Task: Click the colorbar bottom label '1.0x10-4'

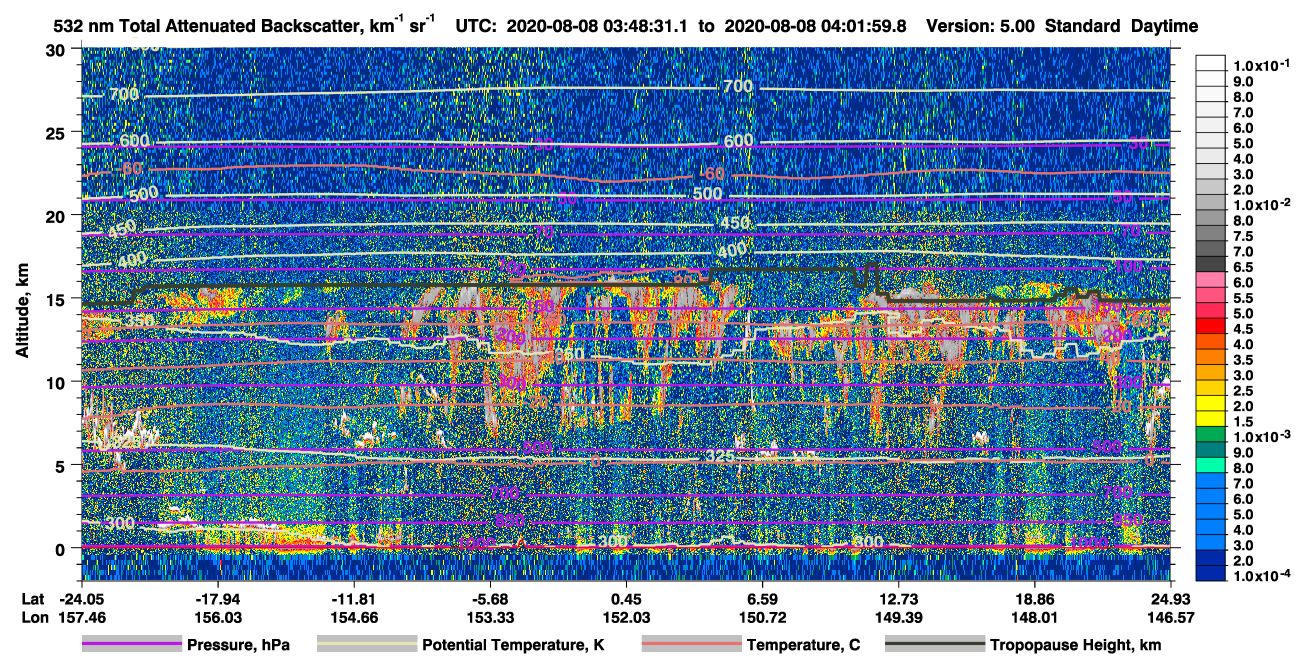Action: 1260,577
